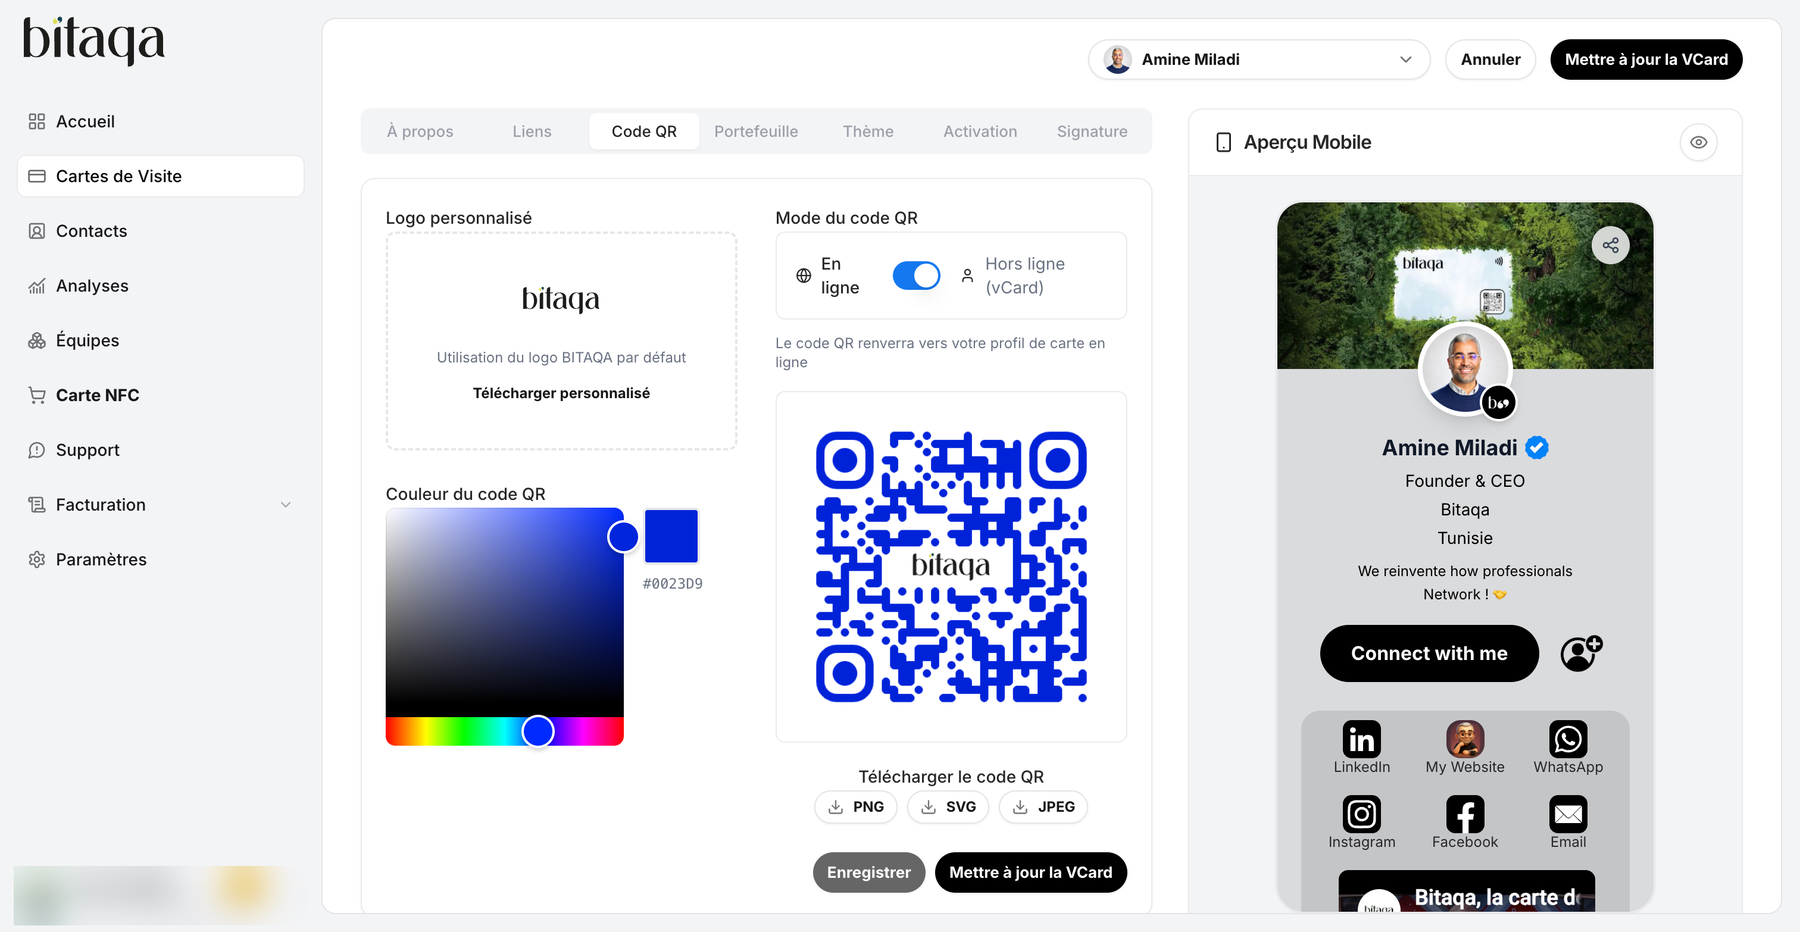The image size is (1800, 932).
Task: Download the QR code as SVG
Action: [948, 807]
